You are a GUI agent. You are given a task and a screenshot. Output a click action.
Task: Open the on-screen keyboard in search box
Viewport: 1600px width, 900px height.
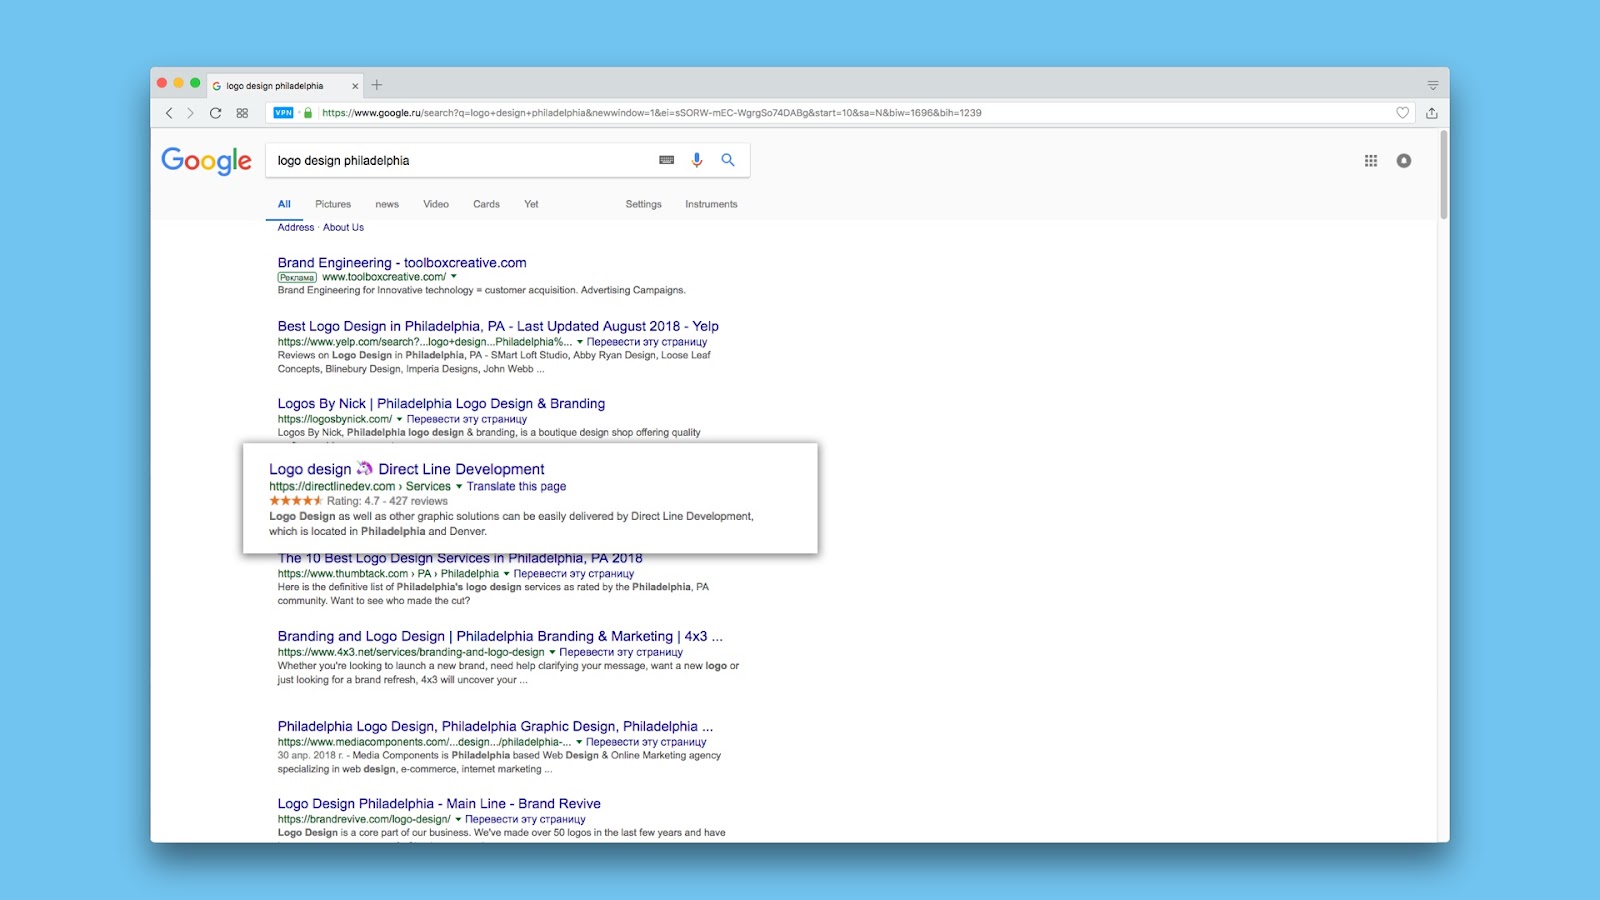coord(667,160)
